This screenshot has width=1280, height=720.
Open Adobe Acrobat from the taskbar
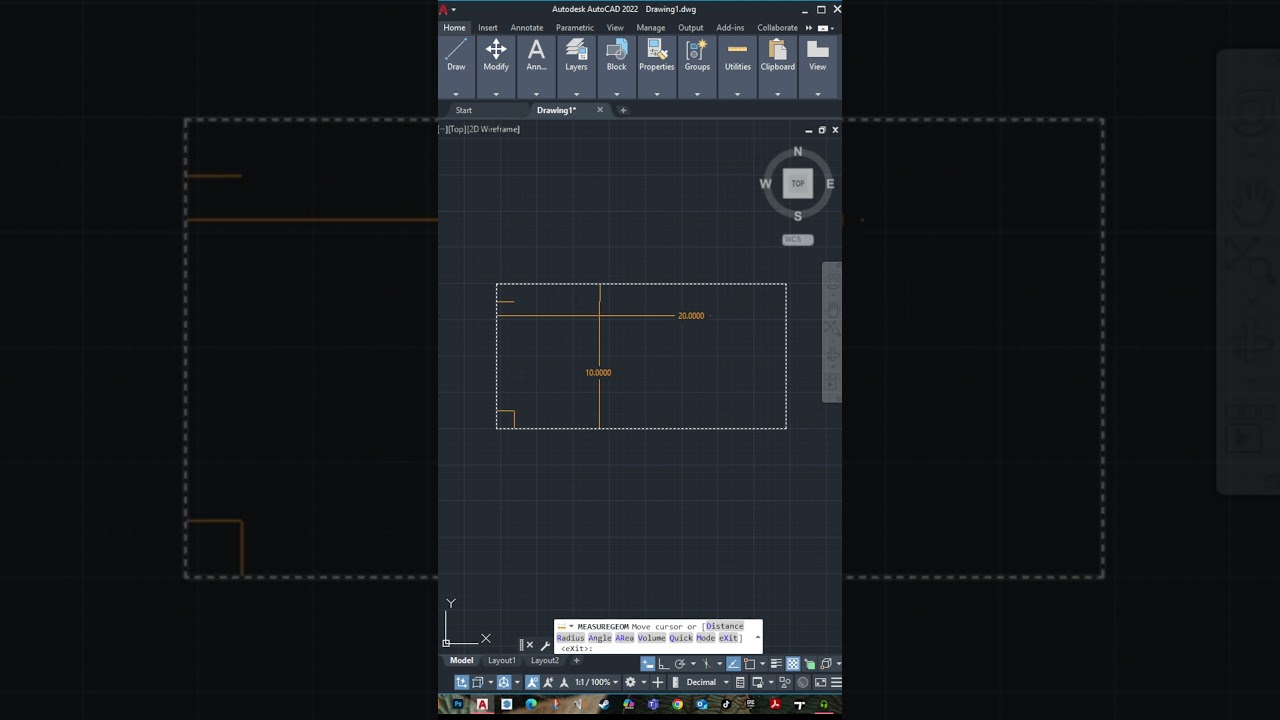[775, 704]
